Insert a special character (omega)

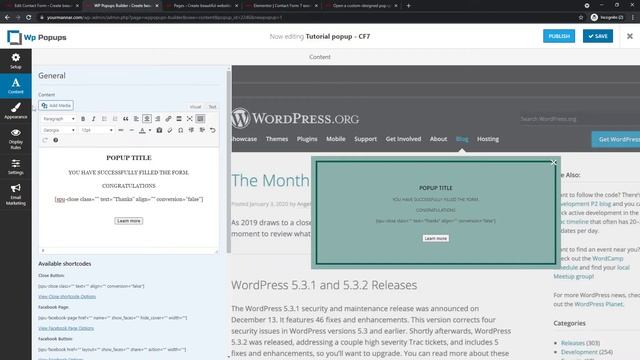point(180,130)
